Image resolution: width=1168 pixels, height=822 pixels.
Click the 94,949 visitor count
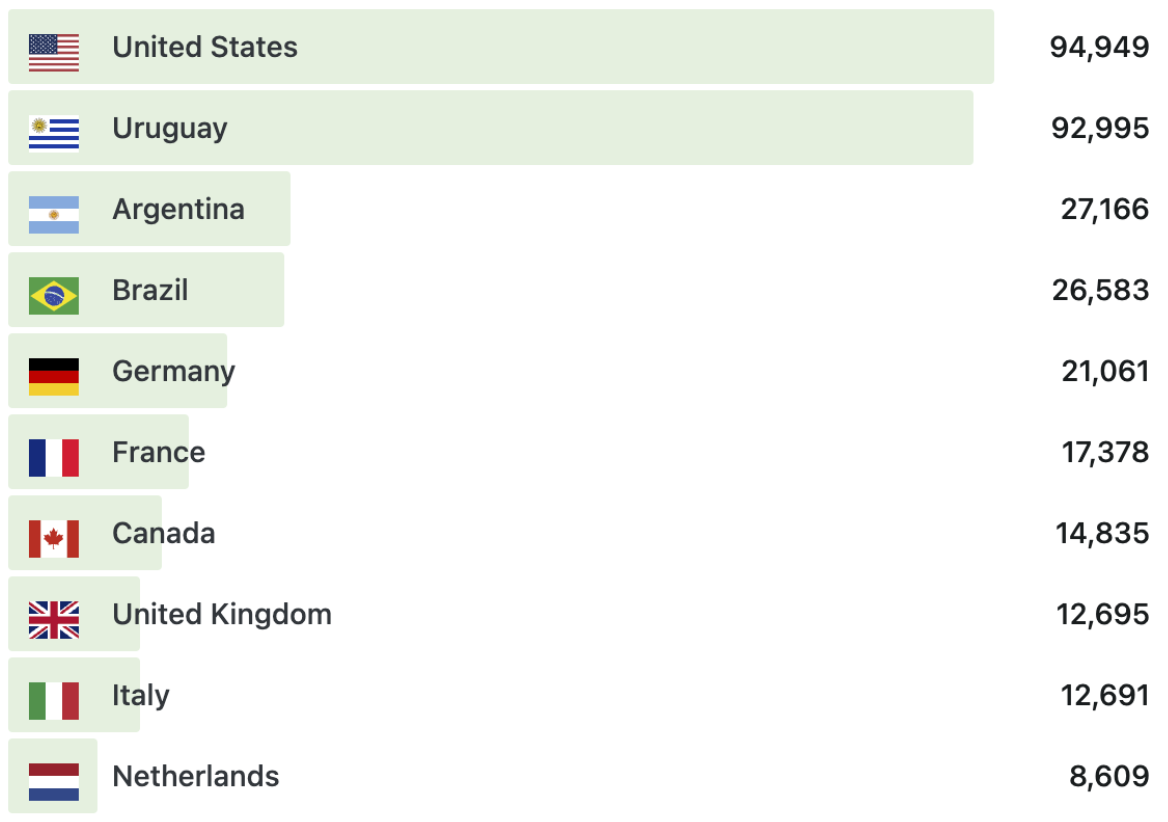coord(1099,48)
